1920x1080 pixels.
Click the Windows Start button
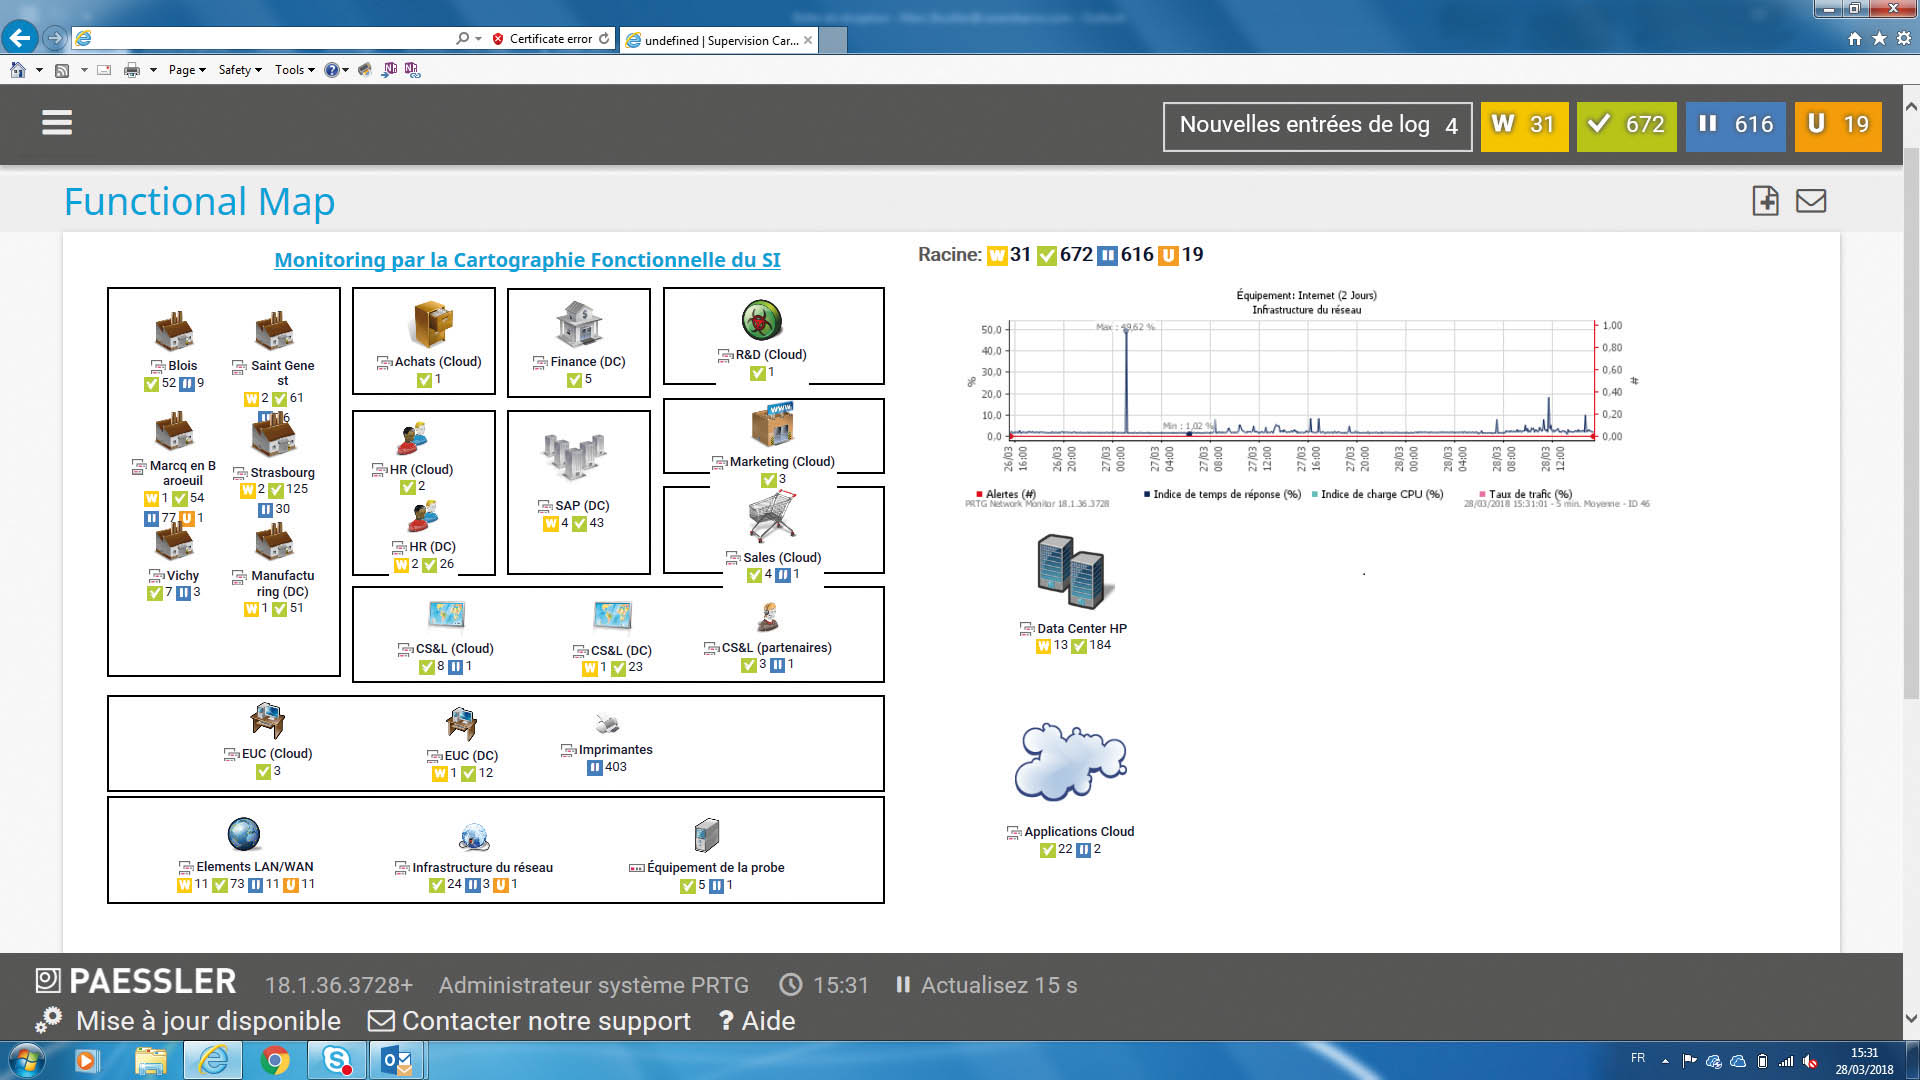(x=27, y=1060)
